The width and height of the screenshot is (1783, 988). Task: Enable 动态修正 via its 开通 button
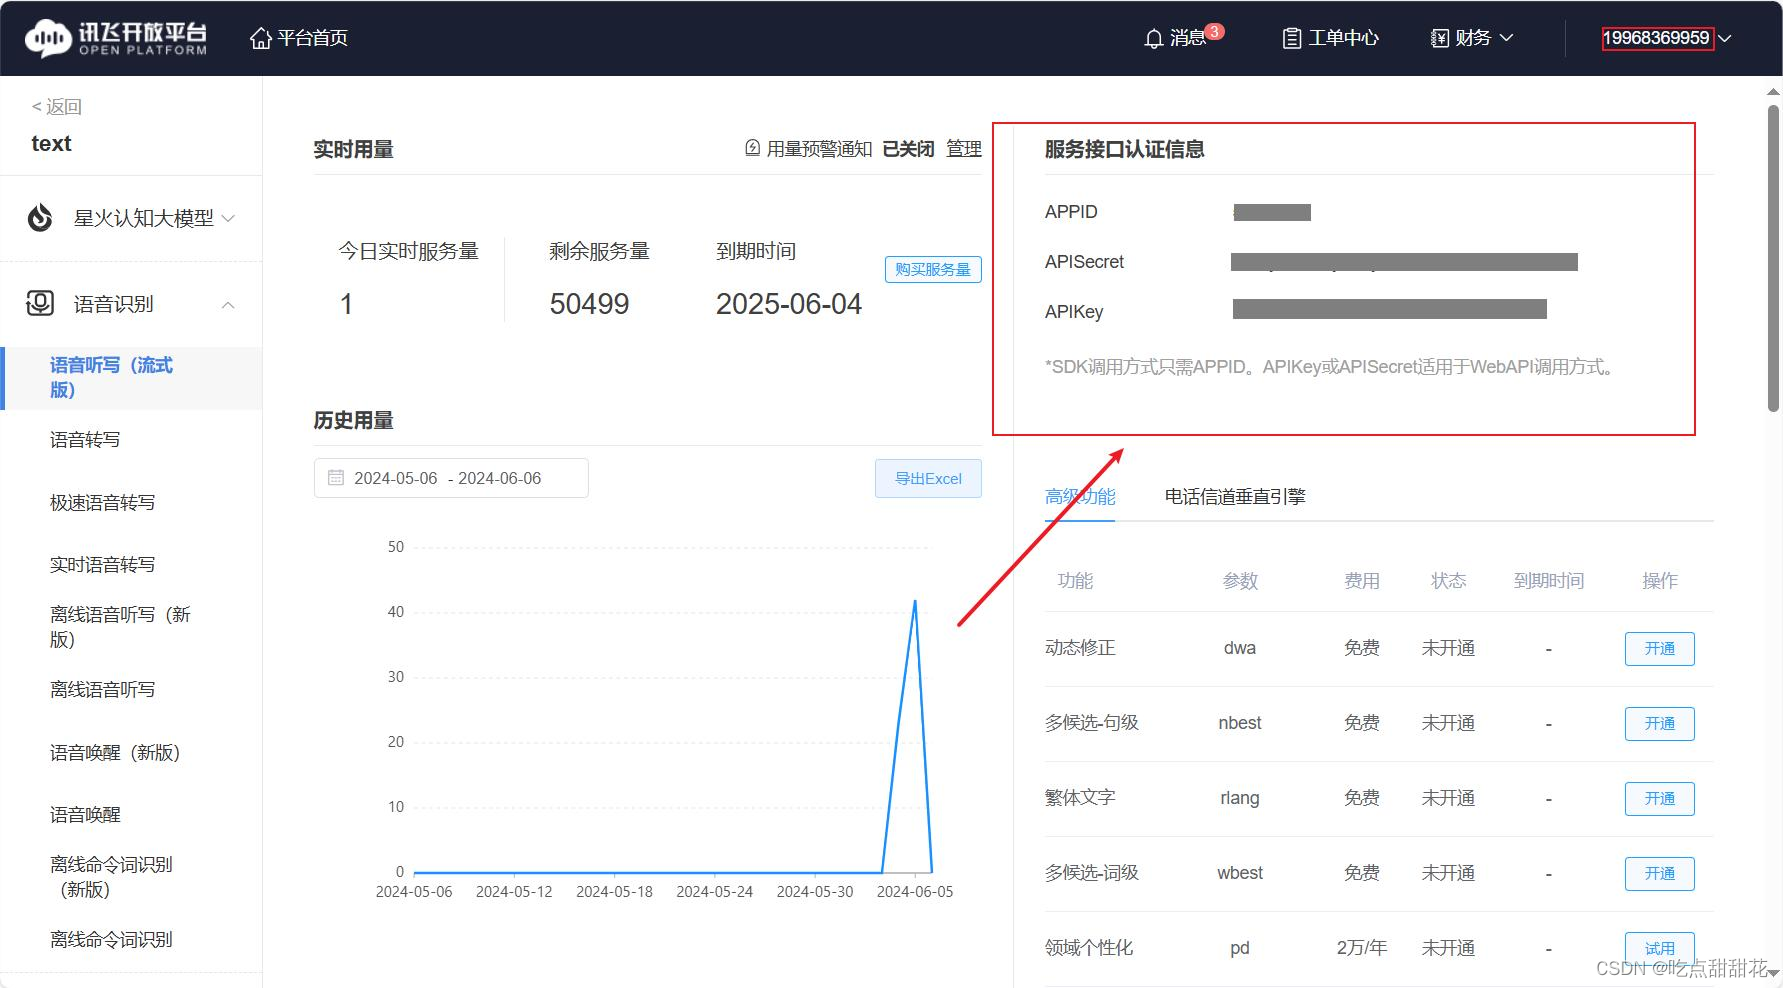point(1659,648)
